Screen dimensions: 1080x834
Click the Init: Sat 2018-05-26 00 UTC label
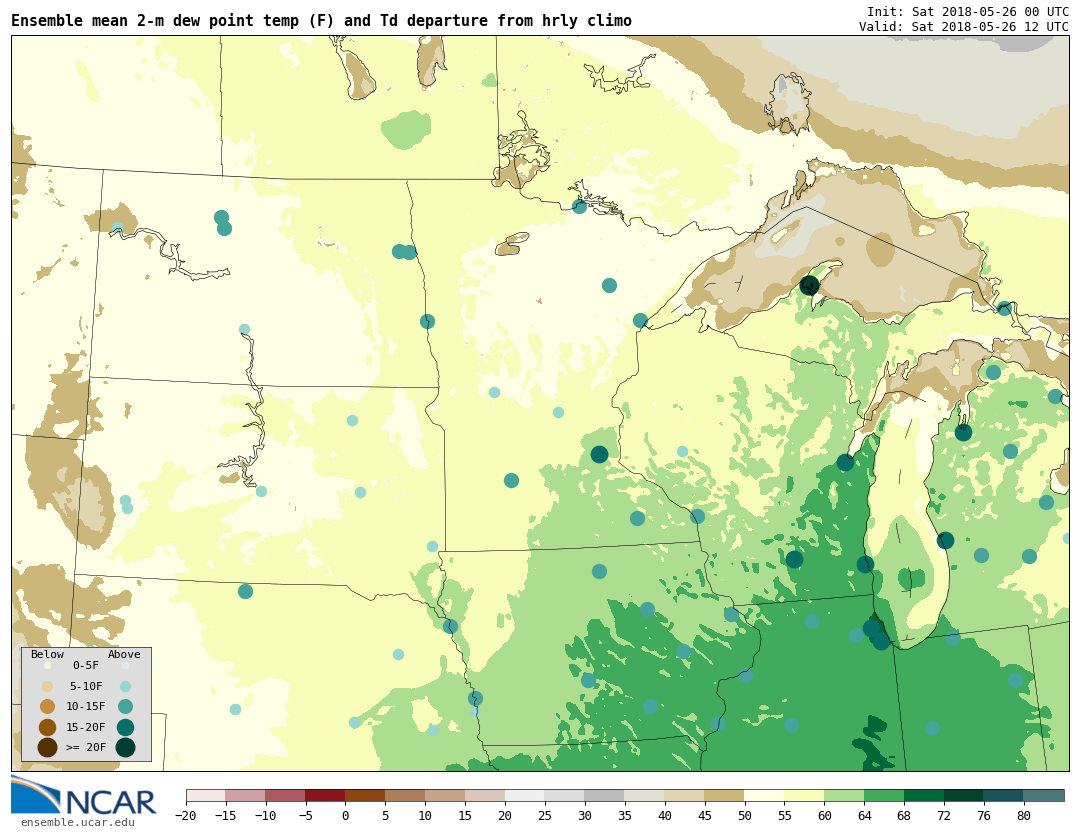pos(967,12)
